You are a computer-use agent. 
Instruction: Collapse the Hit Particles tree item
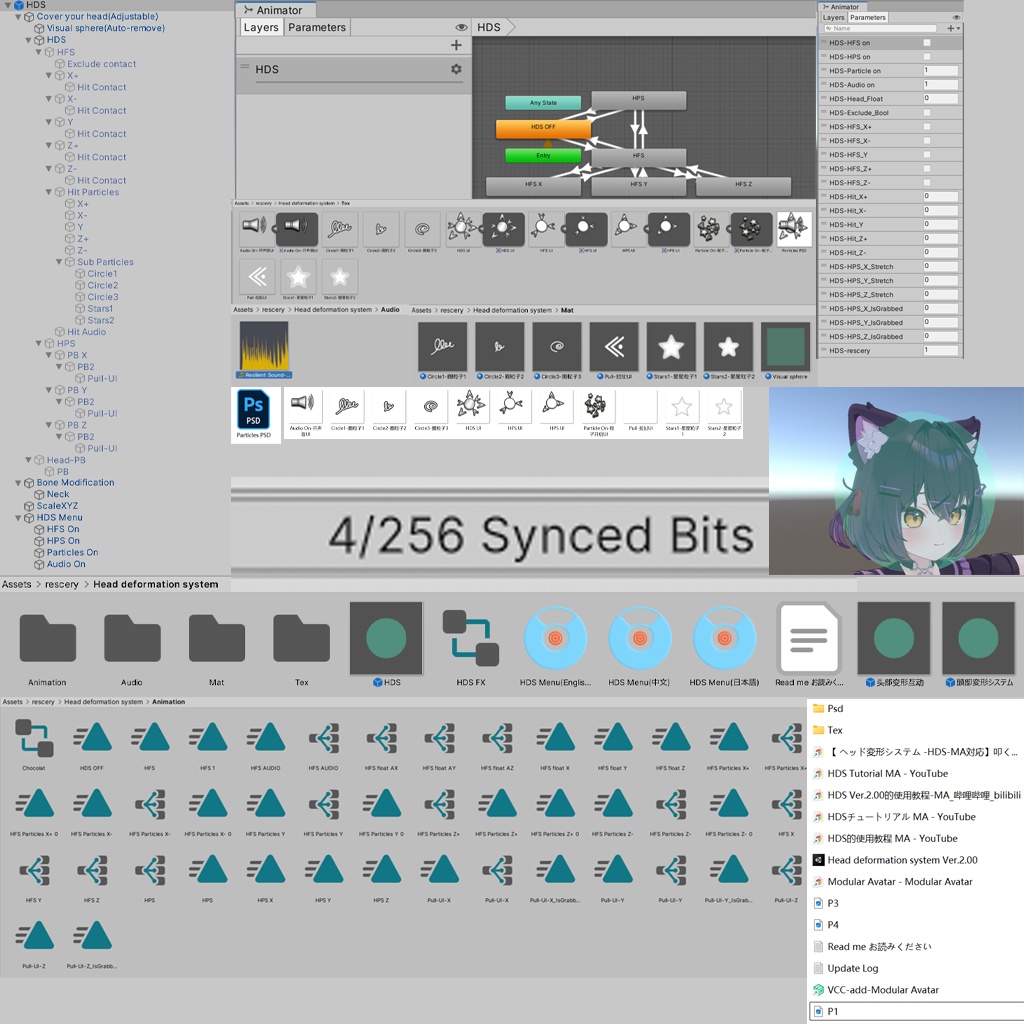click(47, 191)
